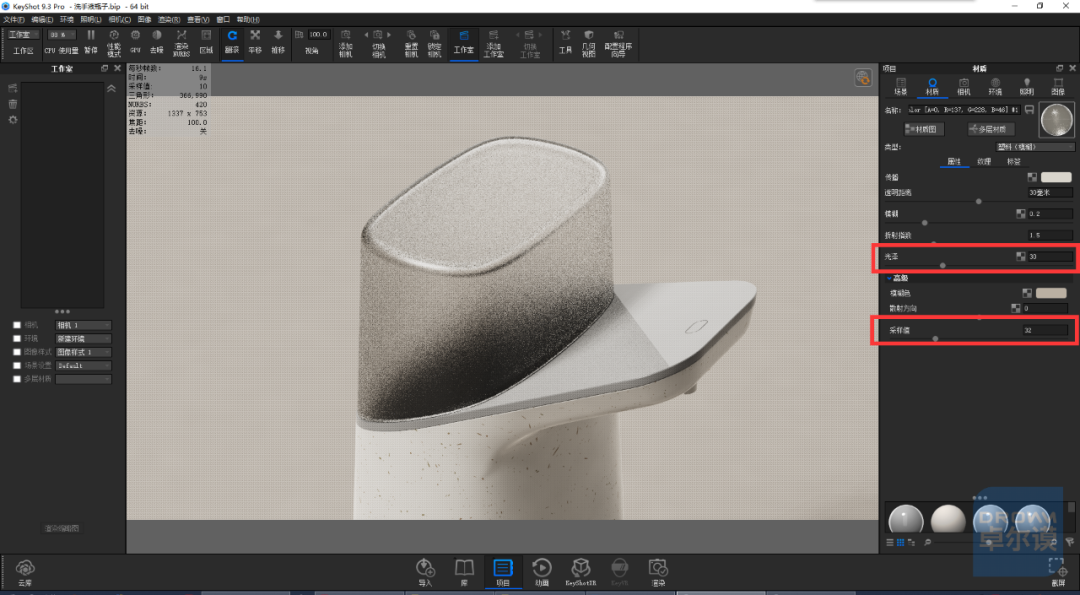Open the 相机 1 camera dropdown

click(x=83, y=325)
